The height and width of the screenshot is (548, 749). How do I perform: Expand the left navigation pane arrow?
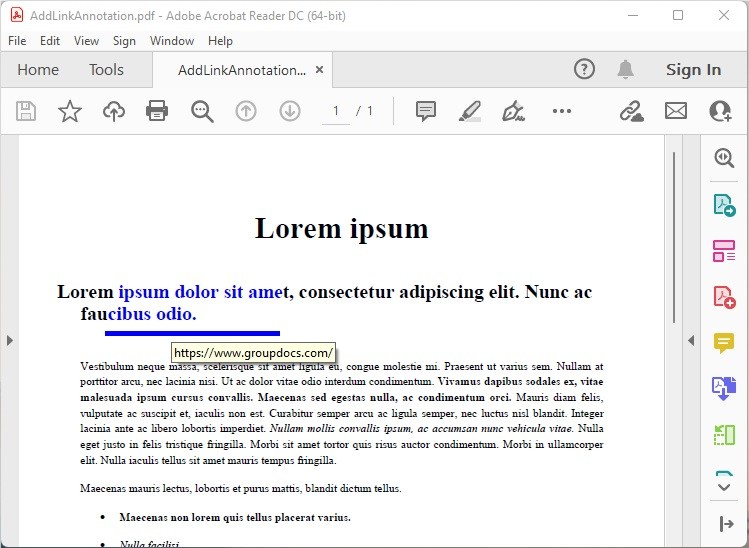9,341
